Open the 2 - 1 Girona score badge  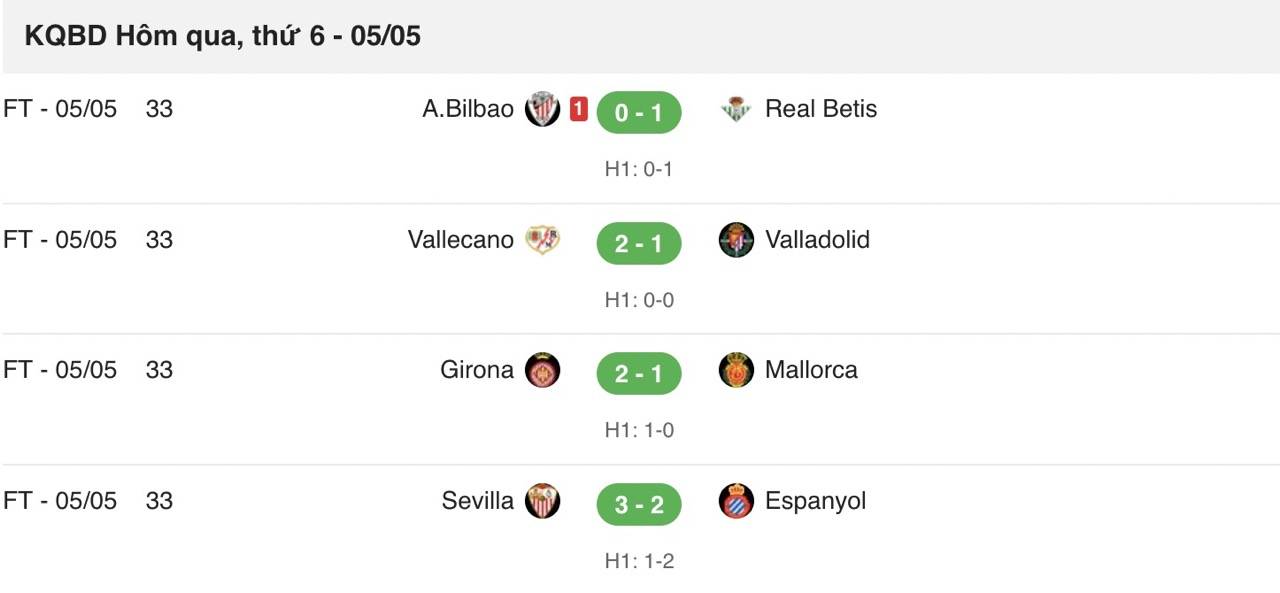click(638, 374)
